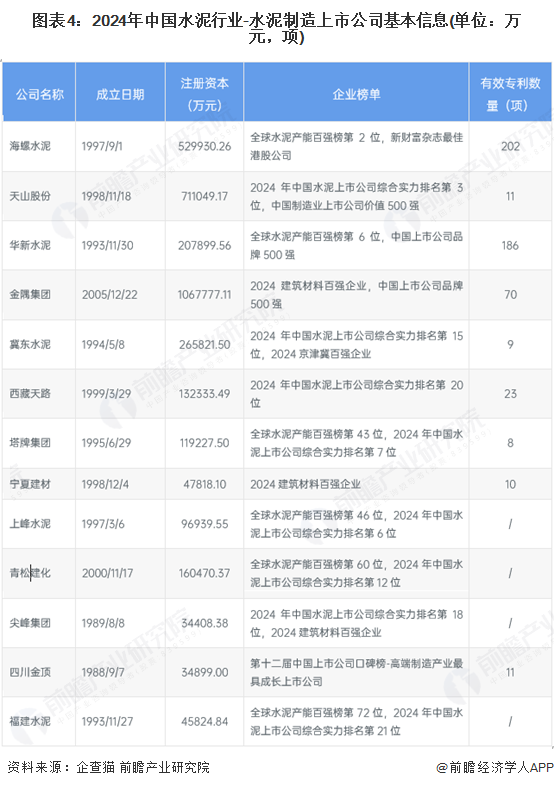Click 海螺水泥's 企业榜单 ranking description
Screen dimensions: 554x788
click(x=356, y=146)
